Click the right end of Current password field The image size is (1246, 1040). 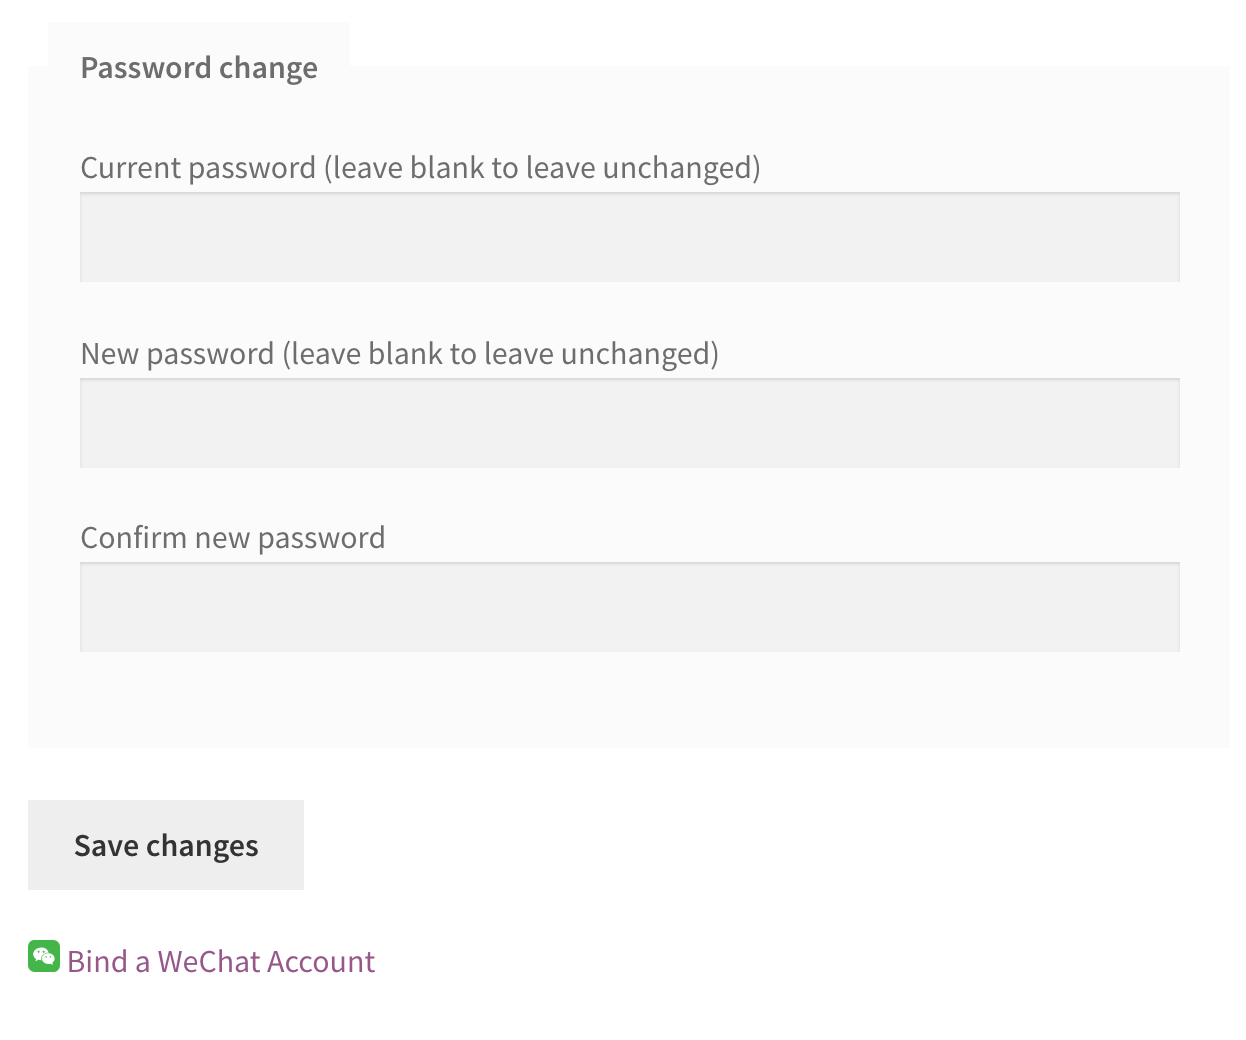1150,237
